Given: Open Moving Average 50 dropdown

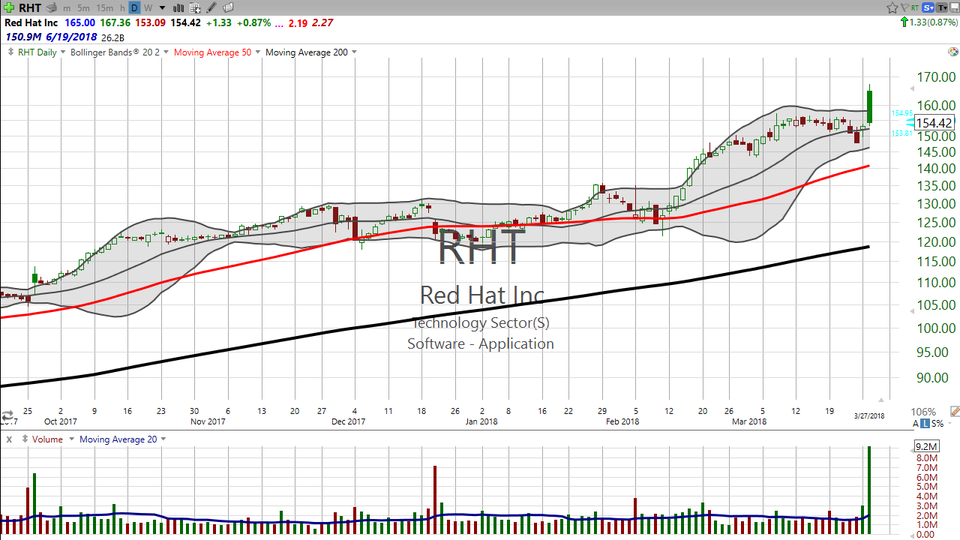Looking at the screenshot, I should point(257,52).
